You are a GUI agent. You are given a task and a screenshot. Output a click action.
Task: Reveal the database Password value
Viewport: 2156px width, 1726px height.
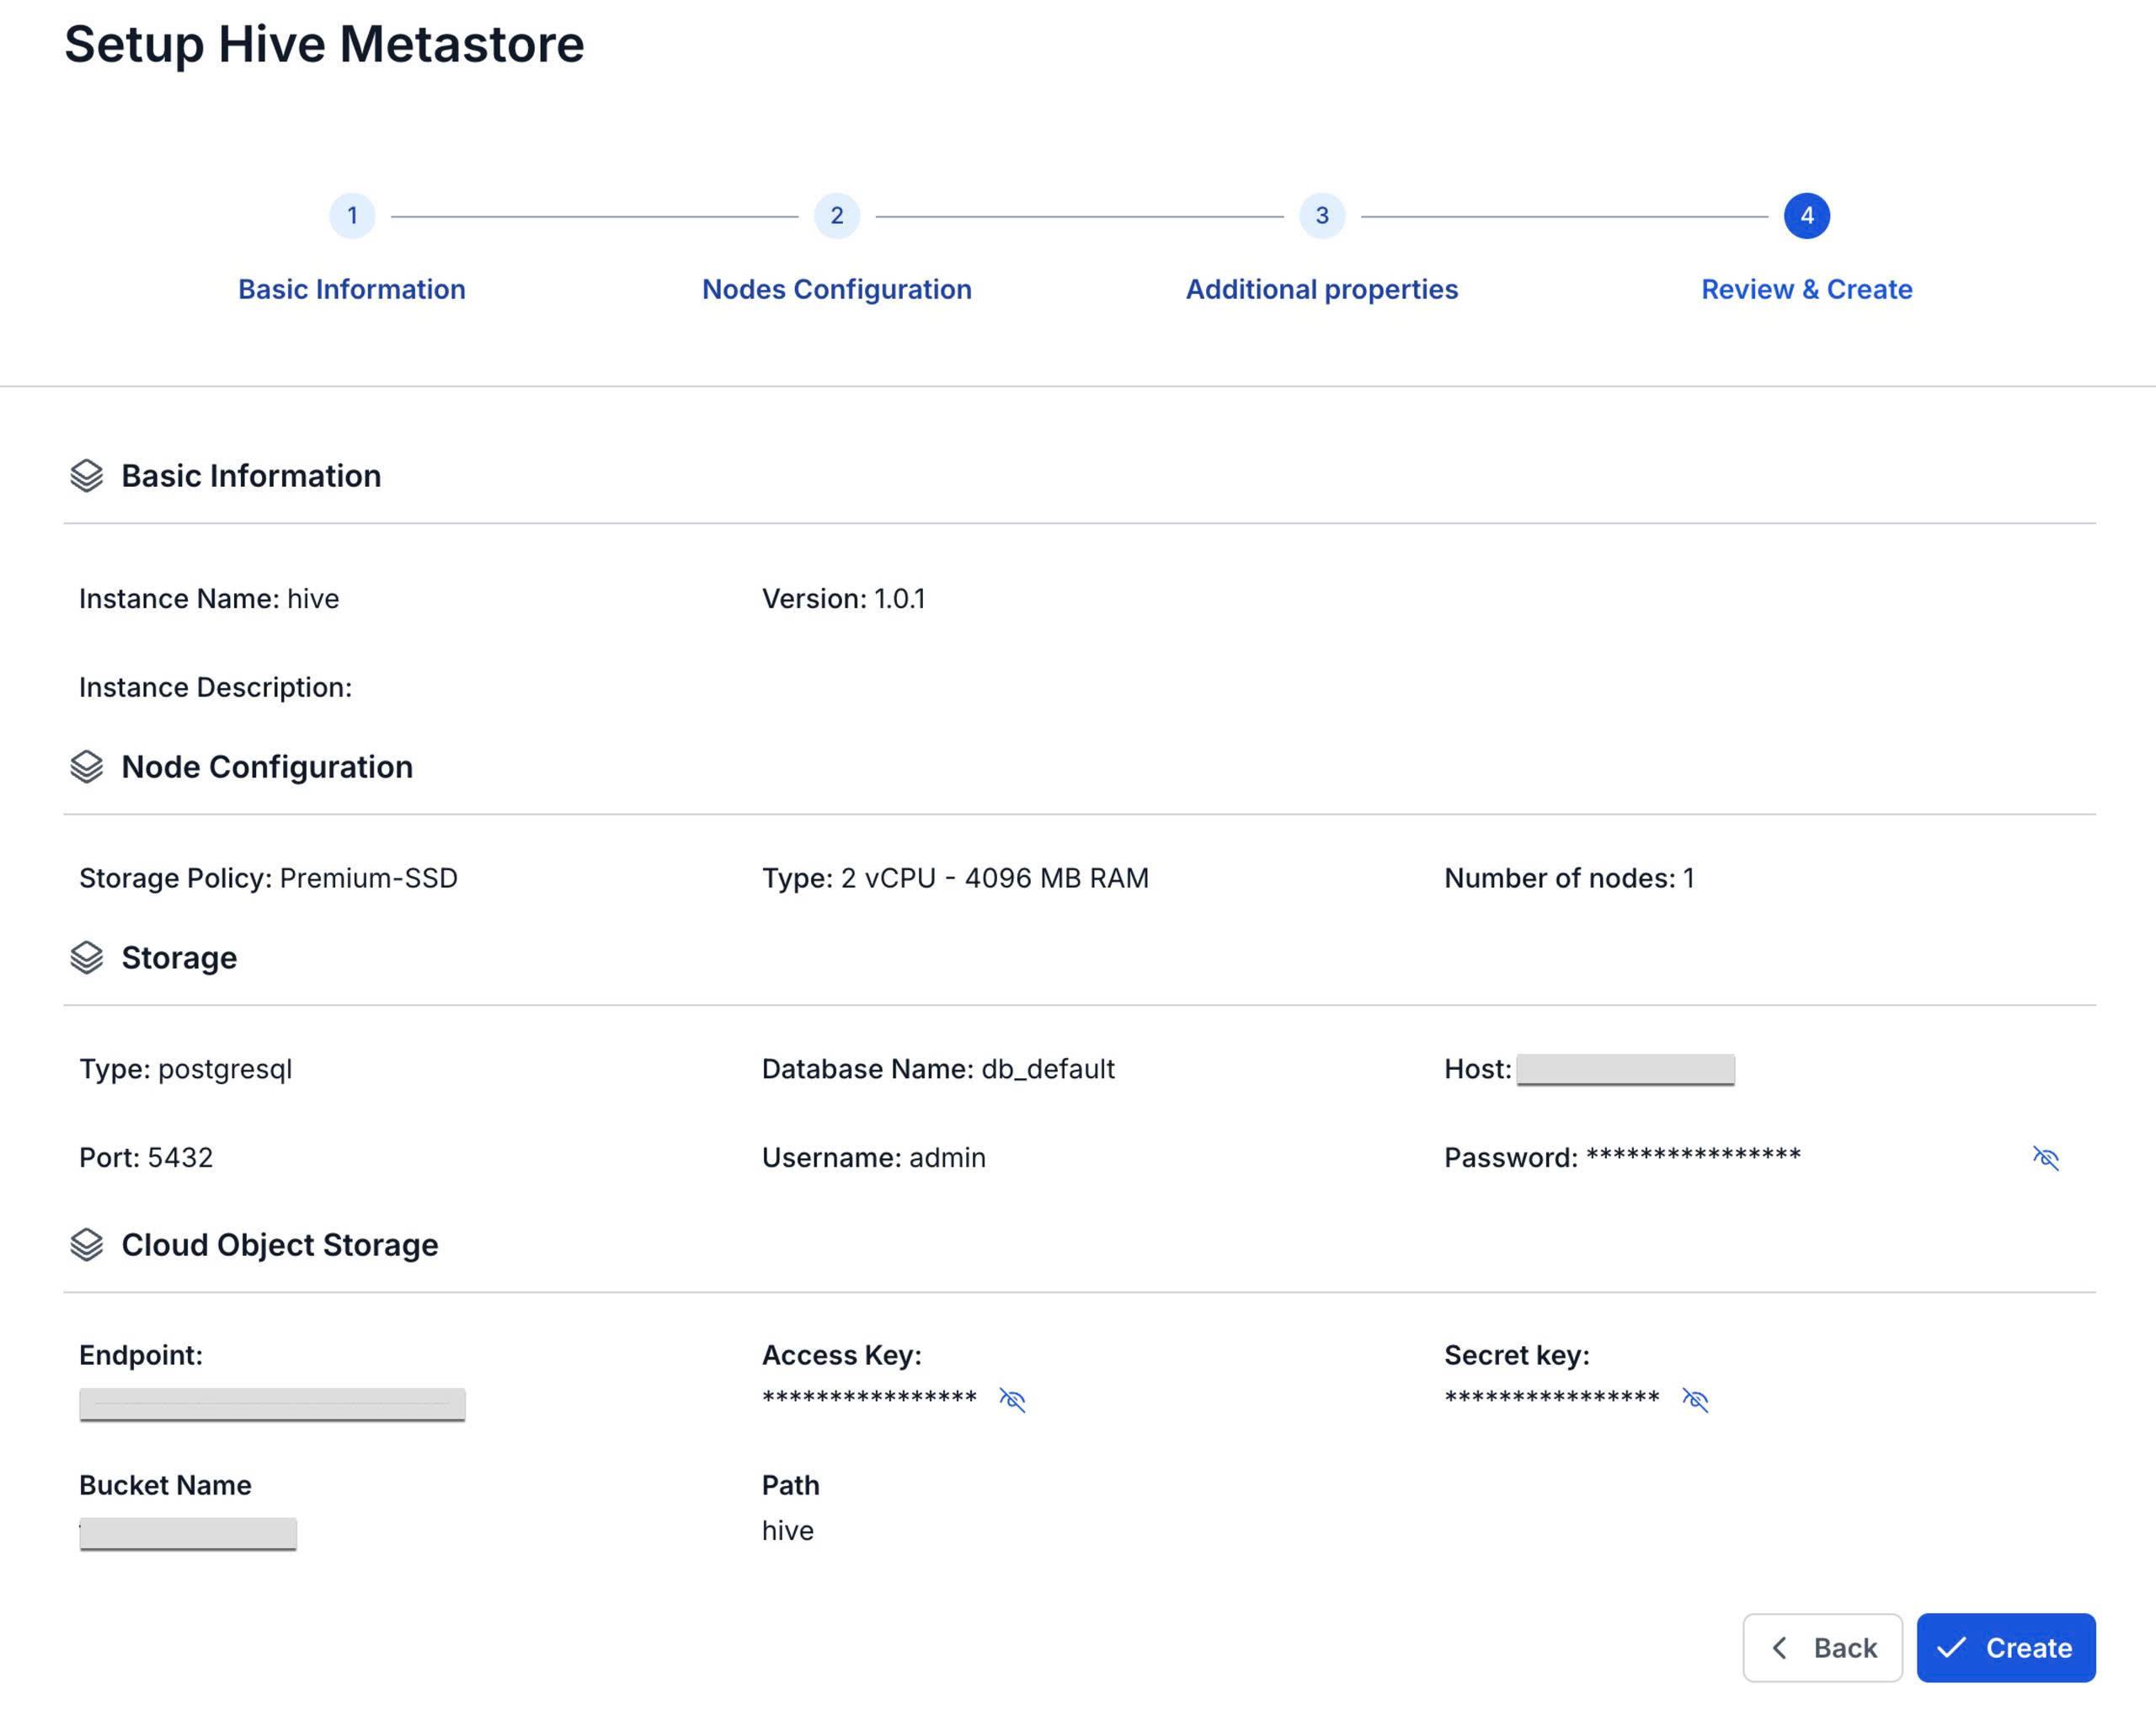[2046, 1158]
